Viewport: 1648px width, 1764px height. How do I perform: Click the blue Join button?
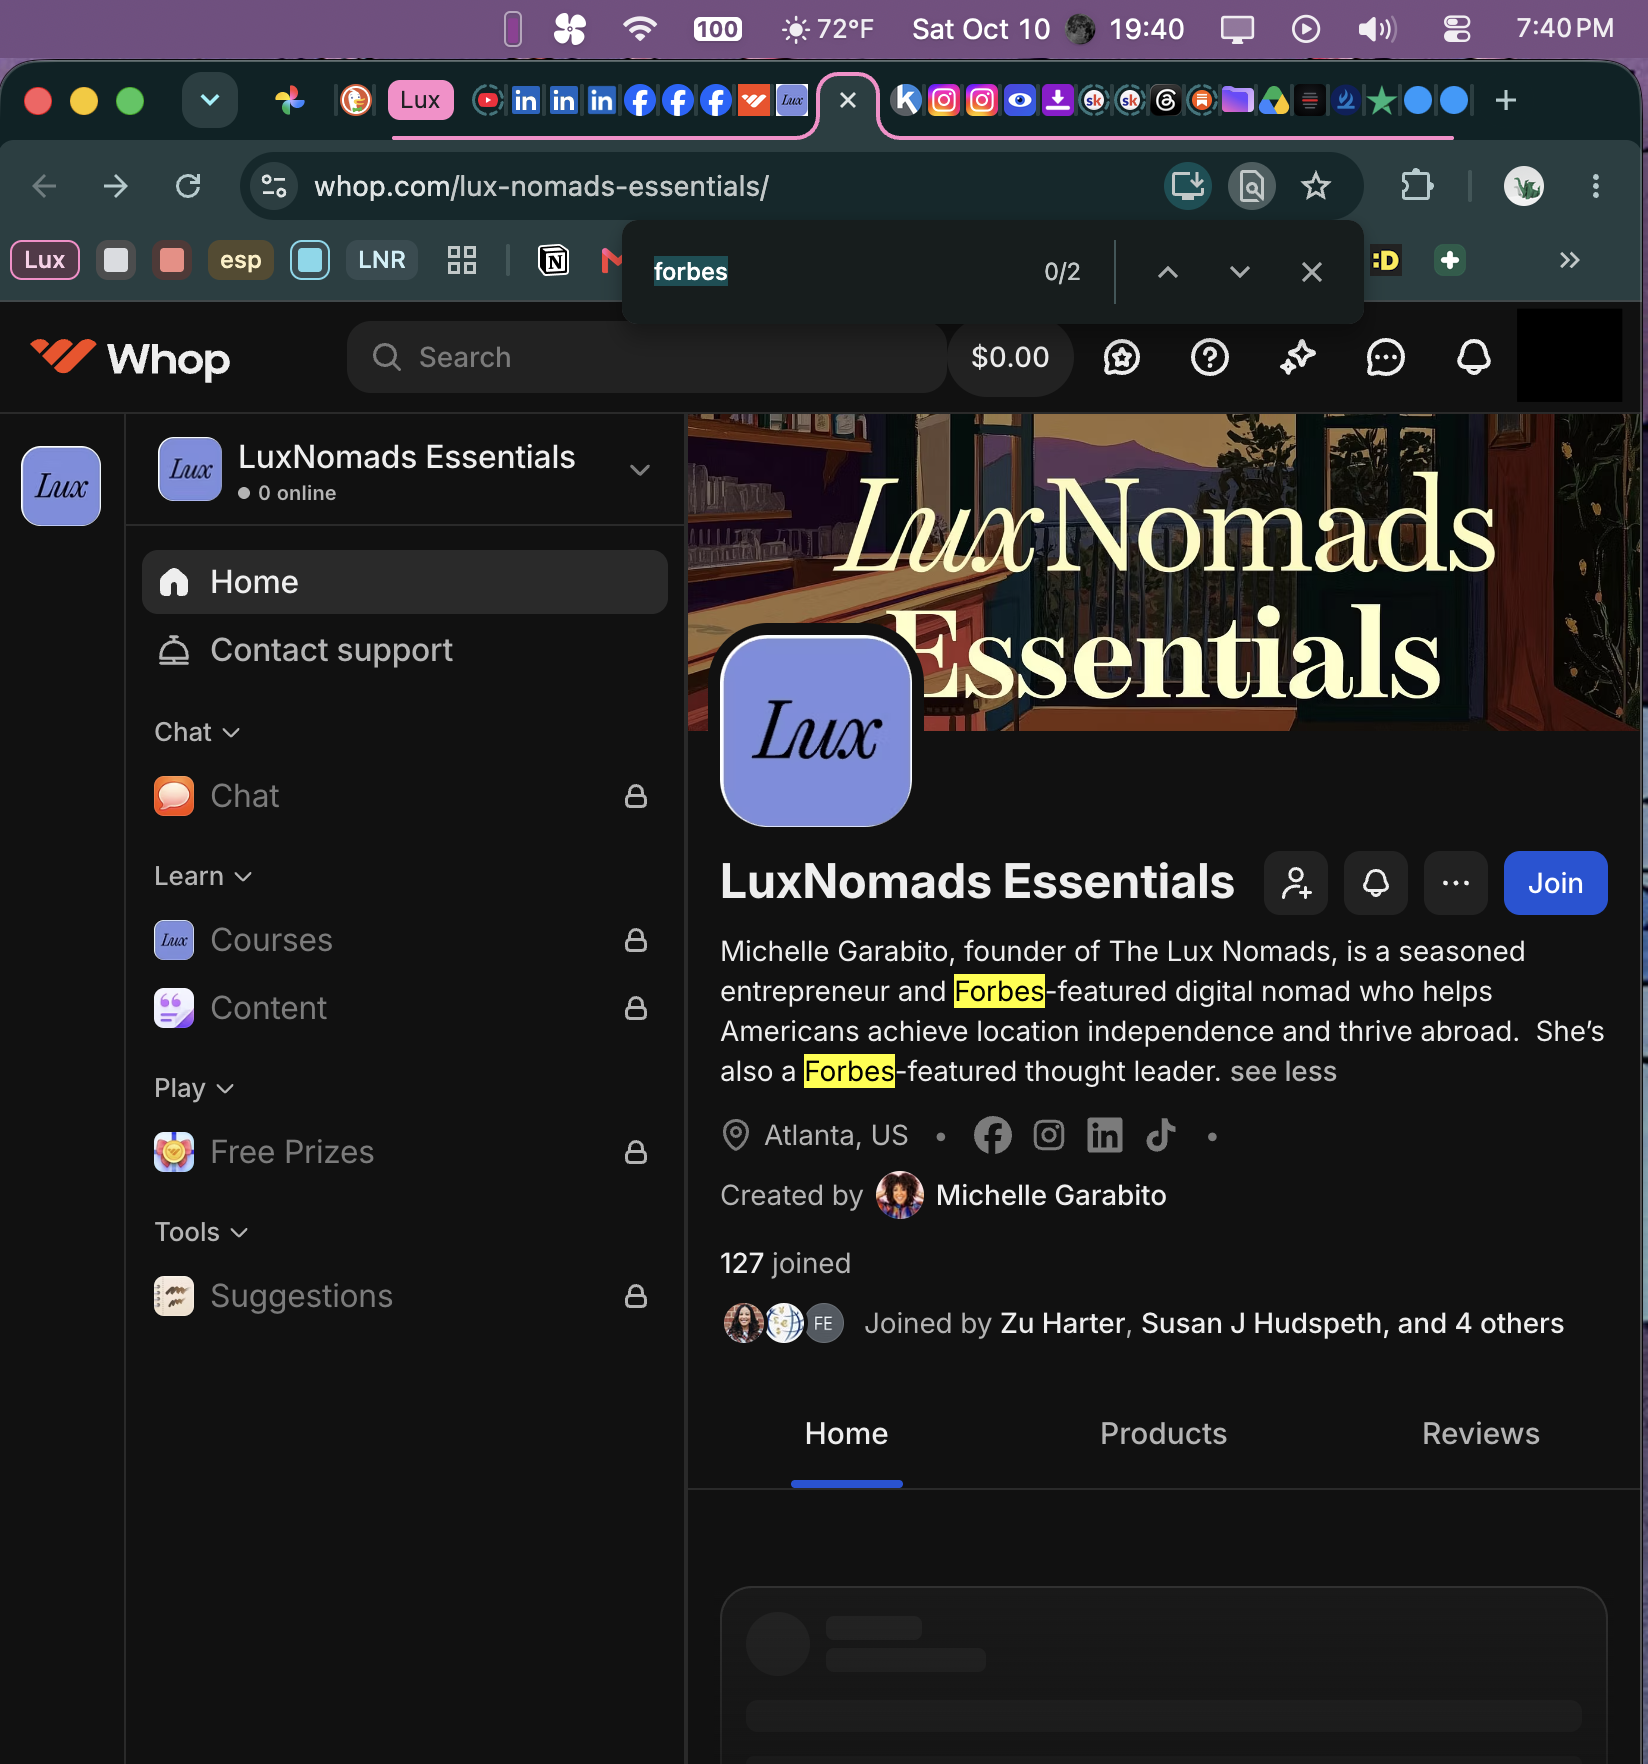coord(1555,883)
